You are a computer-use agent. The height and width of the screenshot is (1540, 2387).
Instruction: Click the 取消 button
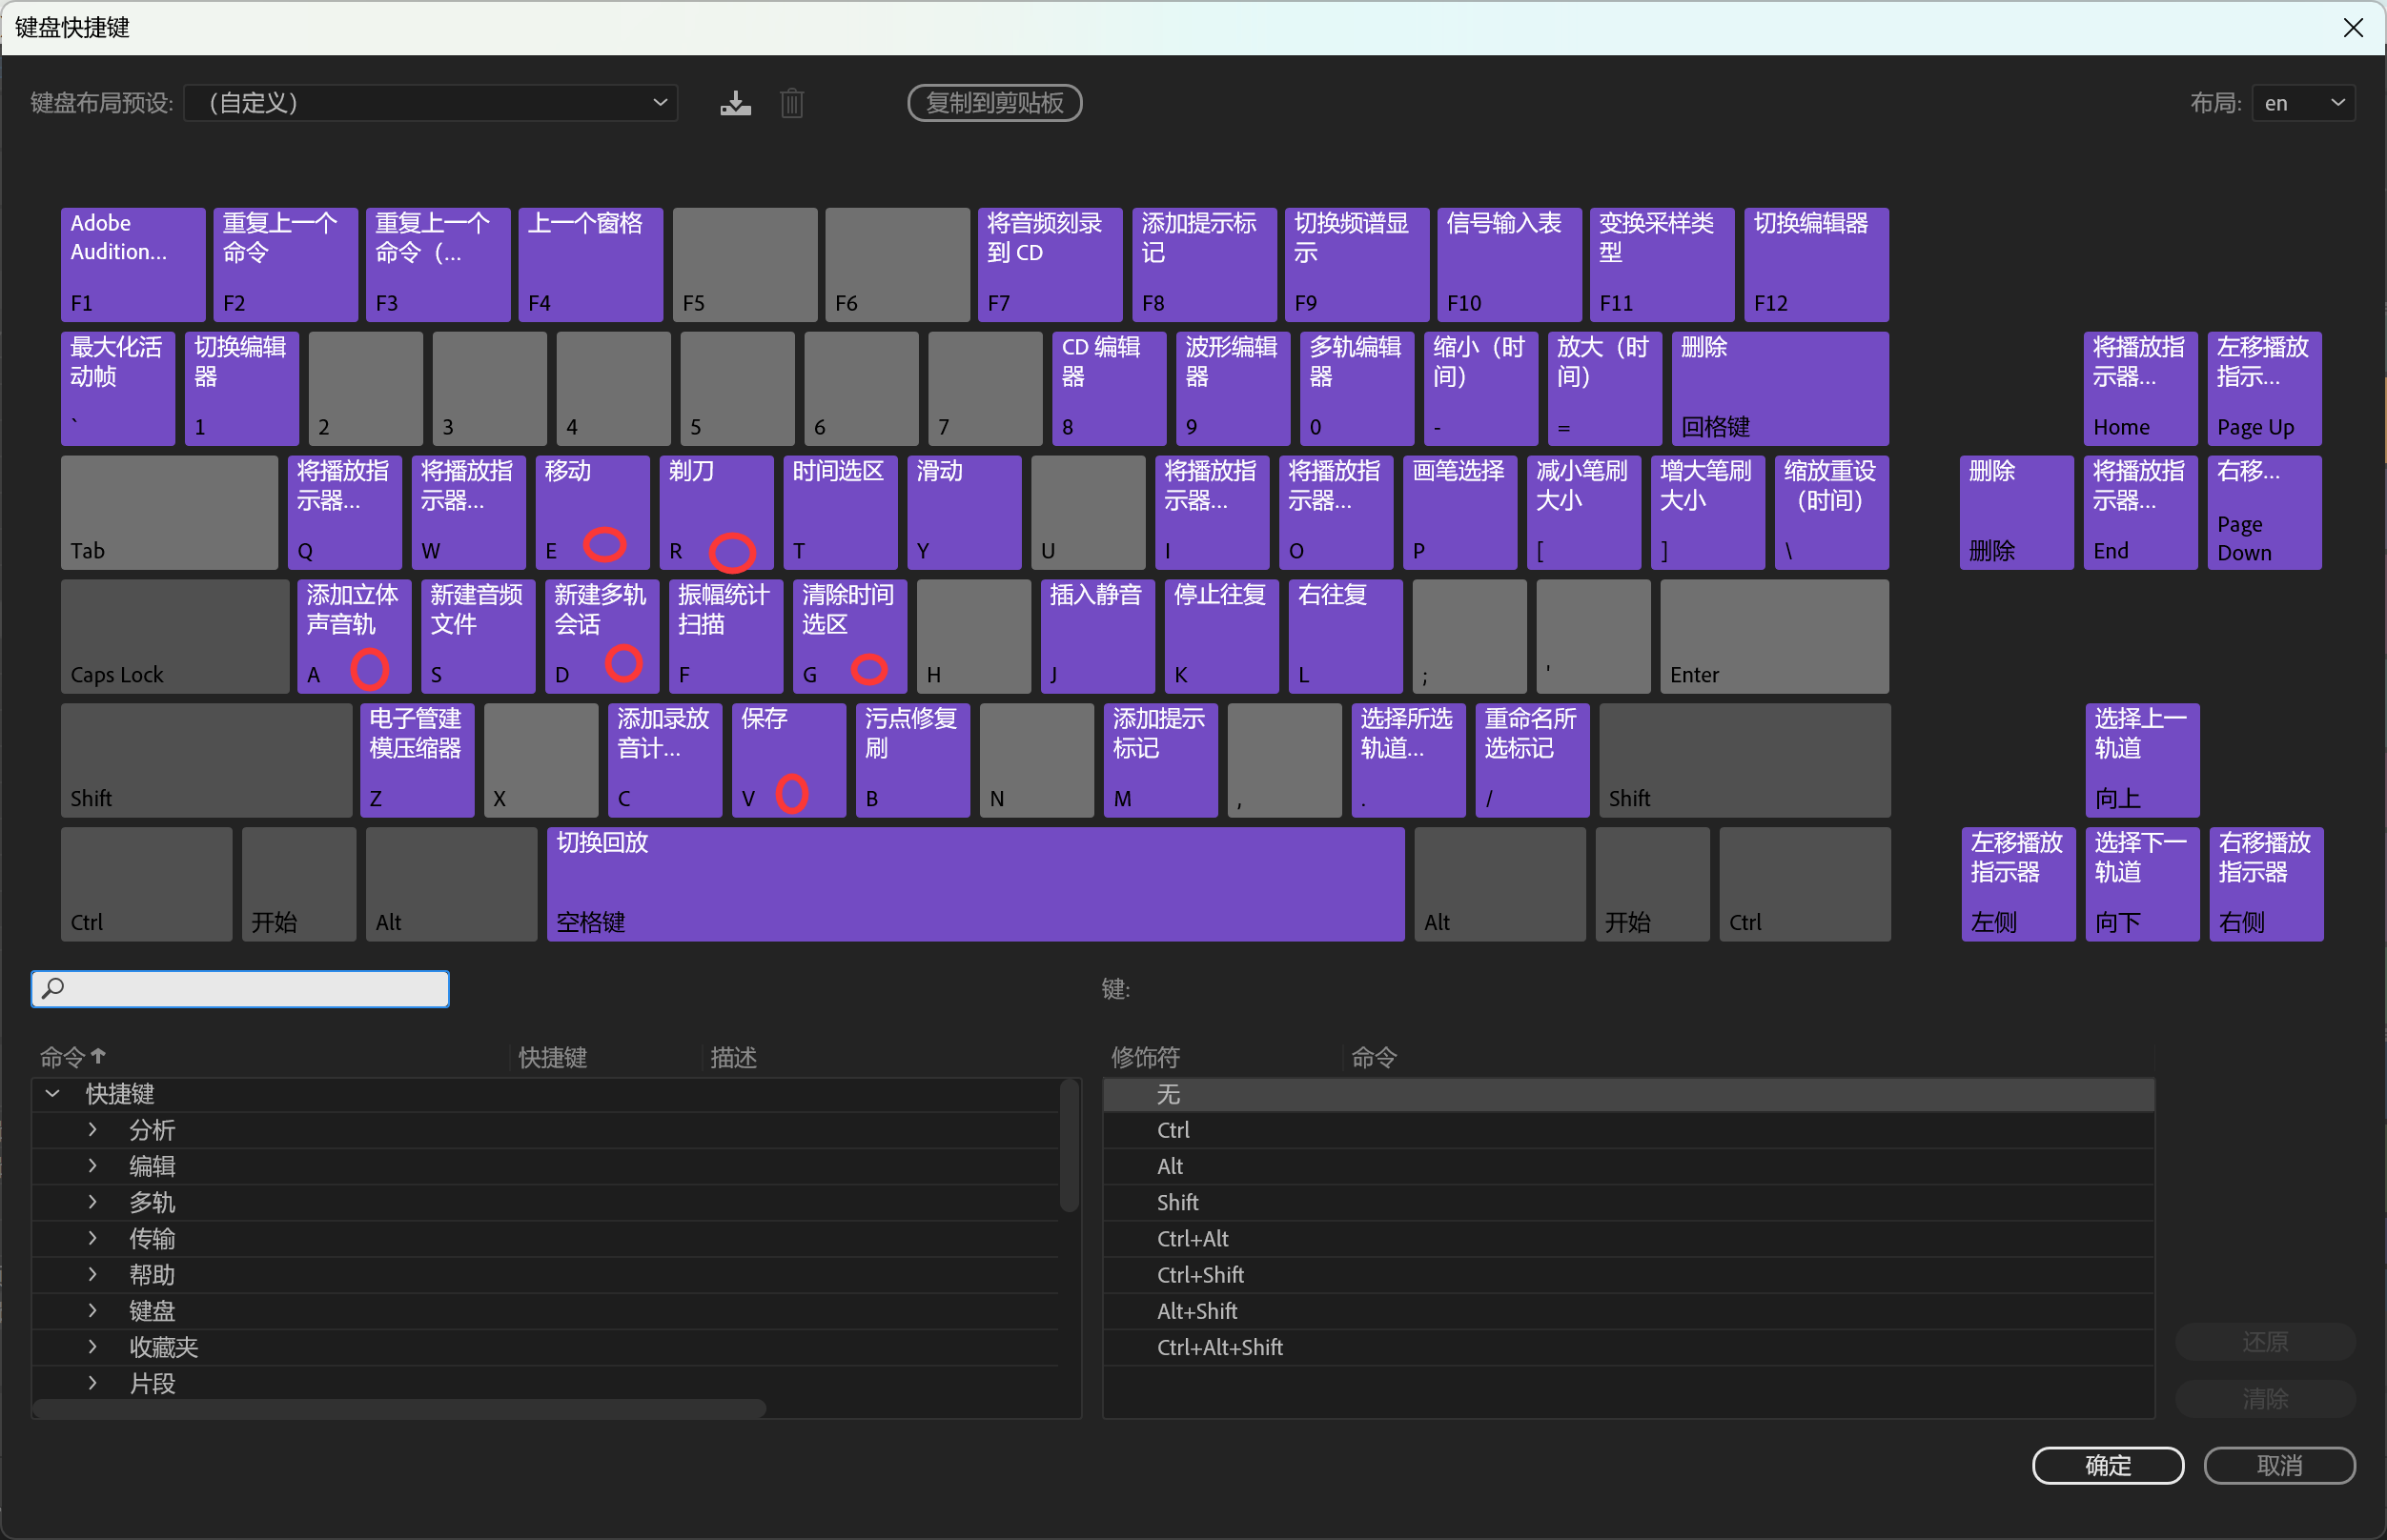pos(2279,1465)
